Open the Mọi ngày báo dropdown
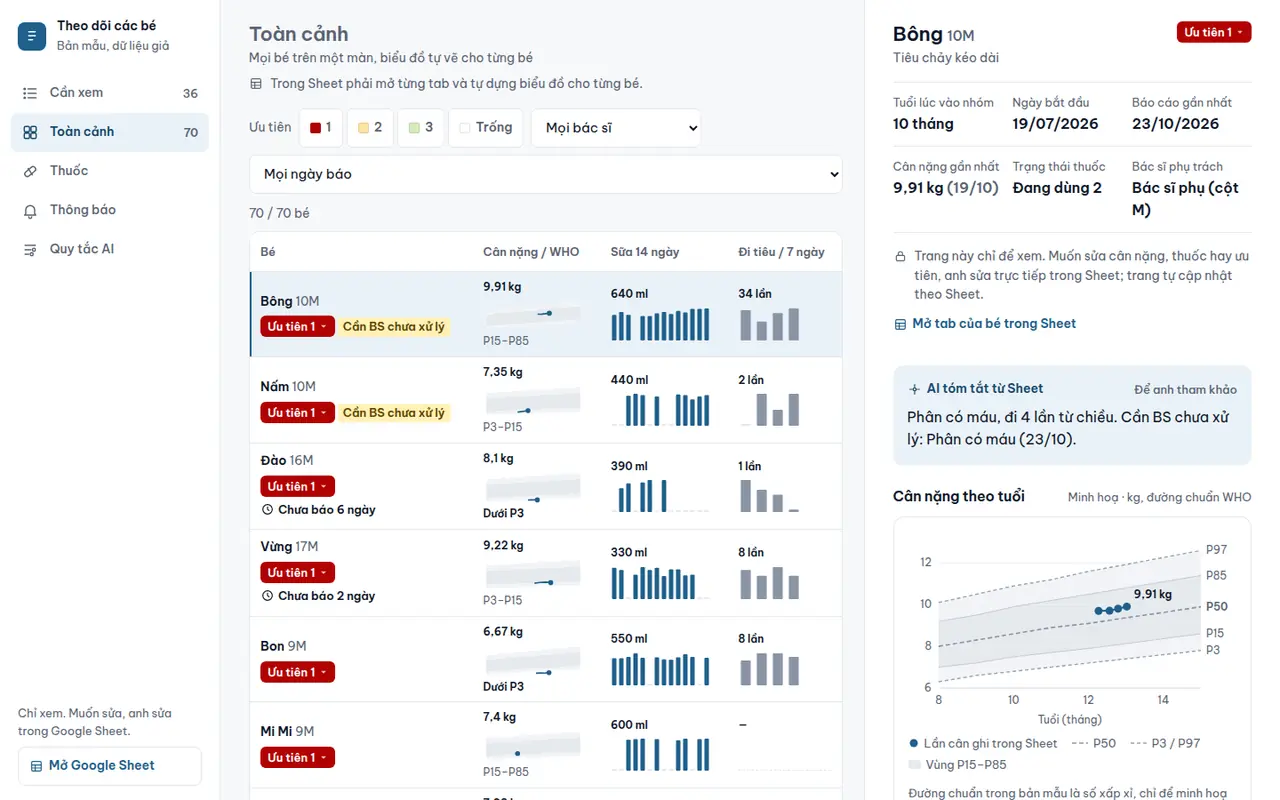Image resolution: width=1280 pixels, height=800 pixels. 546,174
